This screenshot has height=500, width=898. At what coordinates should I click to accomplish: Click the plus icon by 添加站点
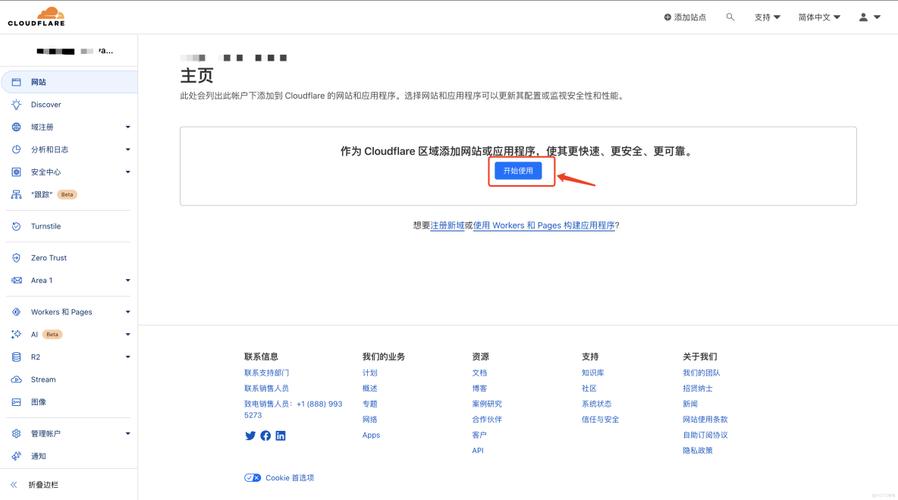tap(667, 17)
